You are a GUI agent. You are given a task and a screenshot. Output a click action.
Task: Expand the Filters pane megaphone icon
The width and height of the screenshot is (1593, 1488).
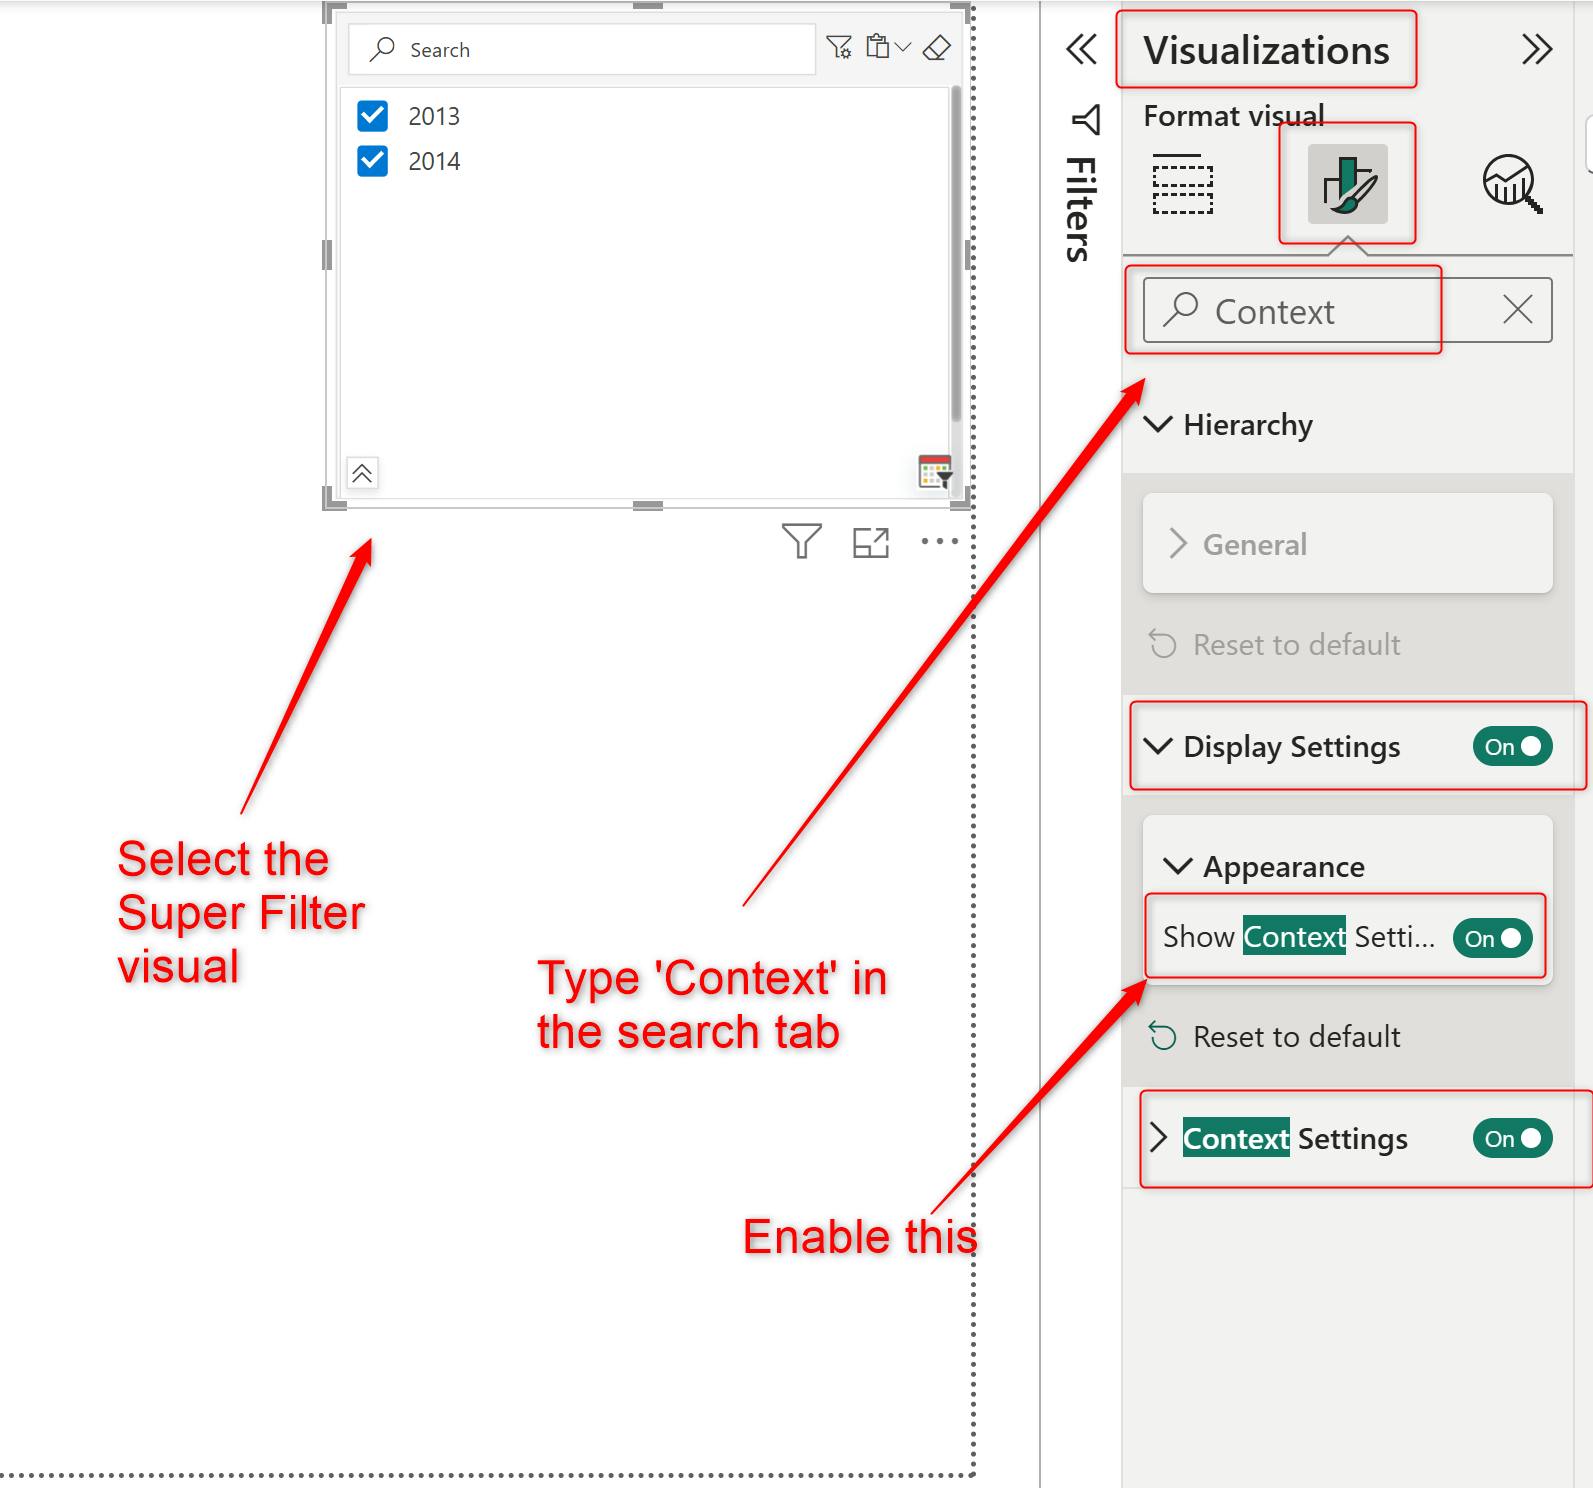click(x=1086, y=120)
